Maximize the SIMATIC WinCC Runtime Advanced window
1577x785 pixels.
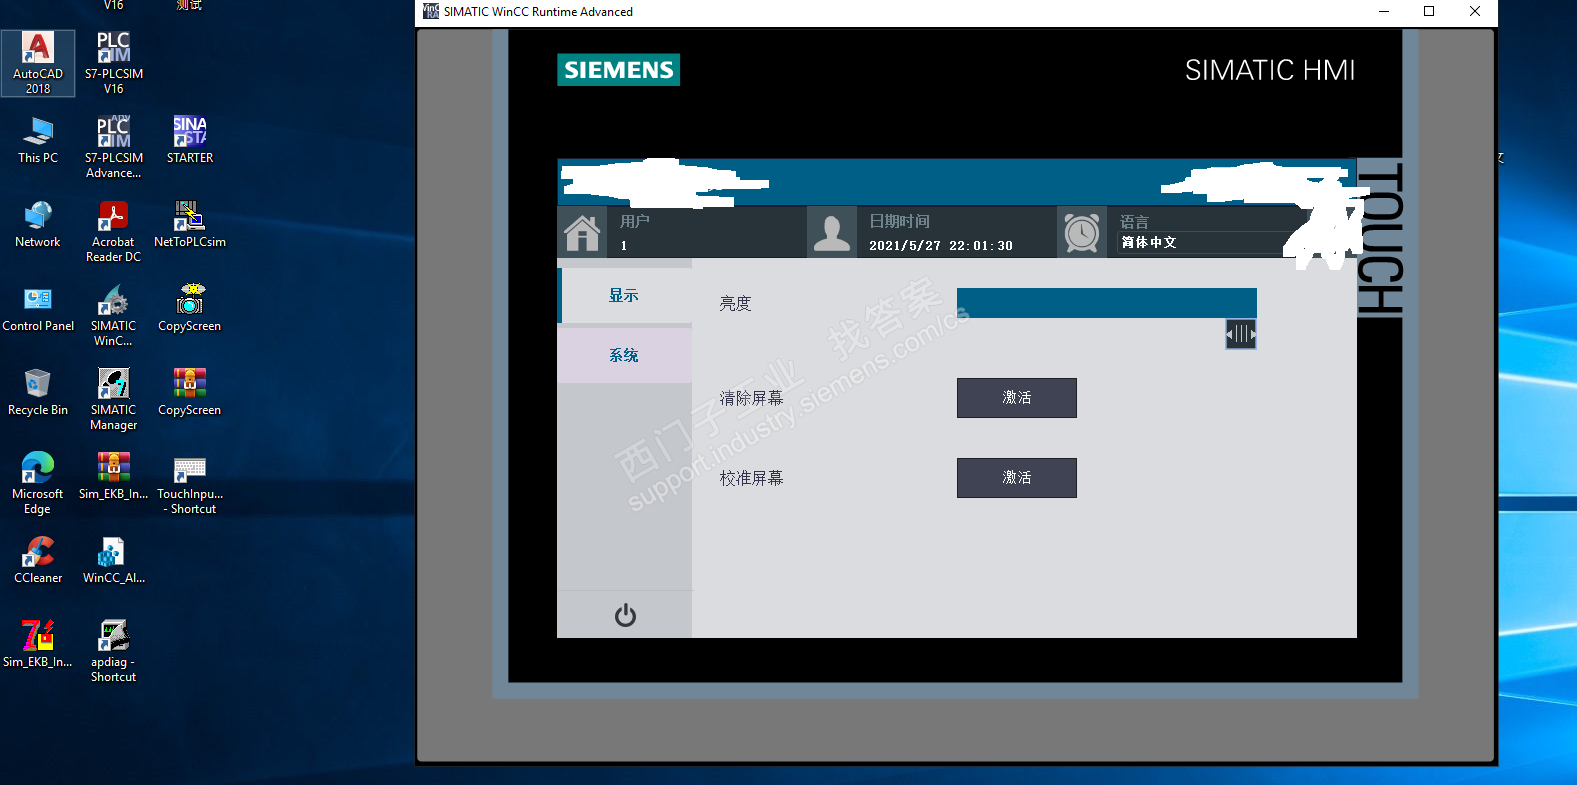pyautogui.click(x=1429, y=11)
